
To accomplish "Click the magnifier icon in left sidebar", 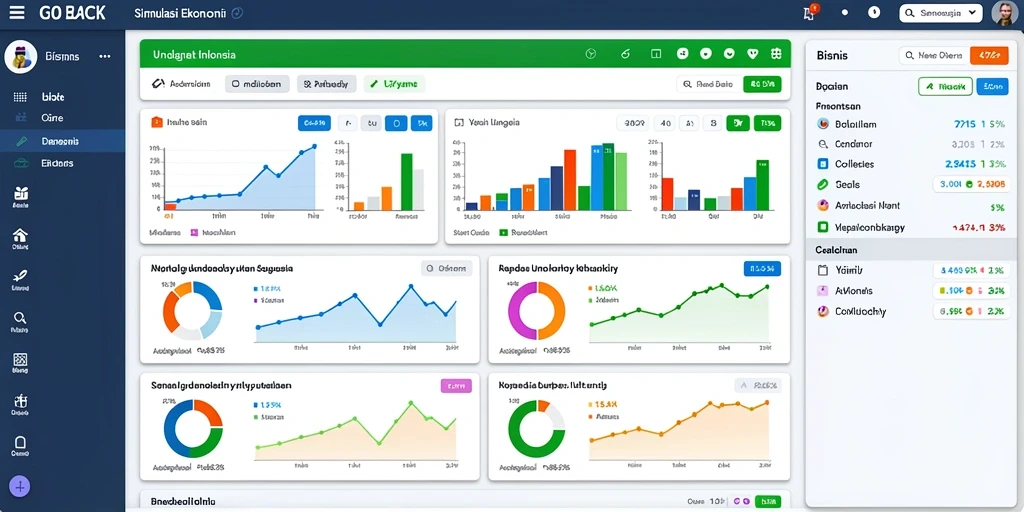I will point(20,319).
